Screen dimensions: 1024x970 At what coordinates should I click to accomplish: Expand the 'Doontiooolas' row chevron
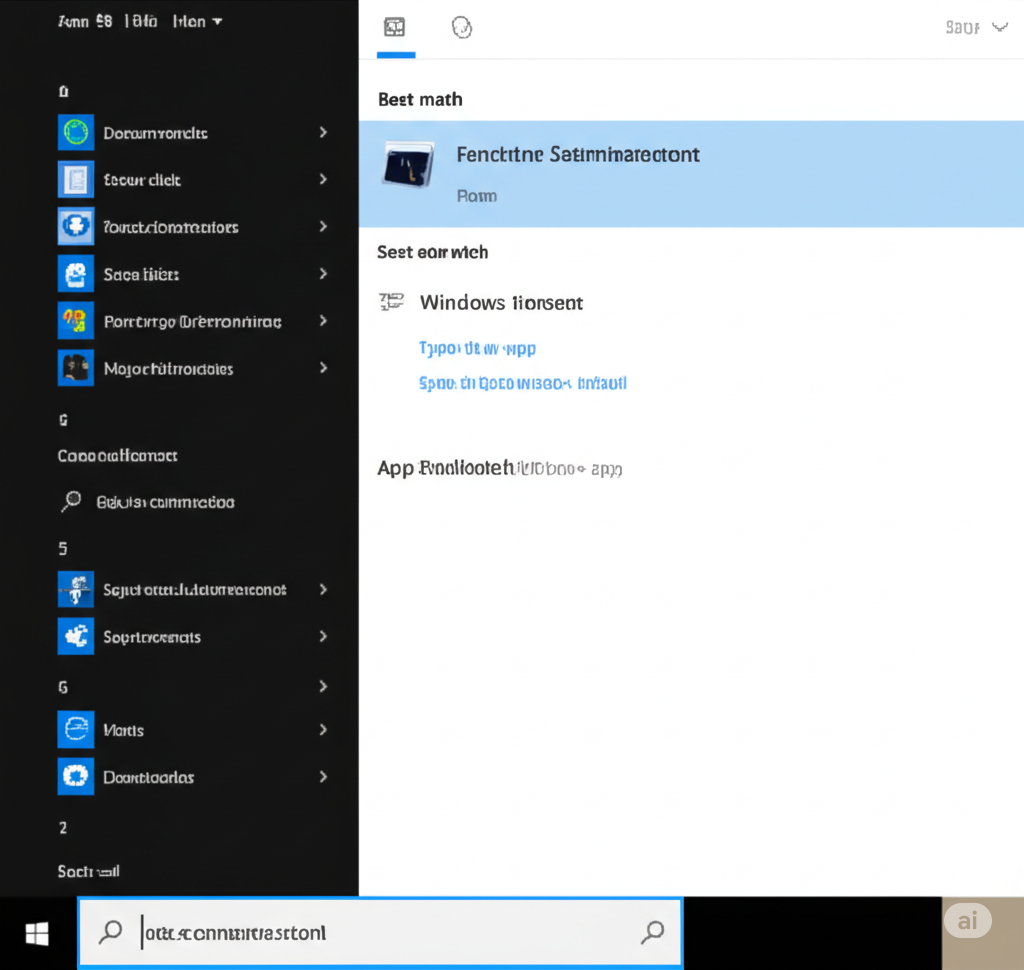[x=323, y=777]
